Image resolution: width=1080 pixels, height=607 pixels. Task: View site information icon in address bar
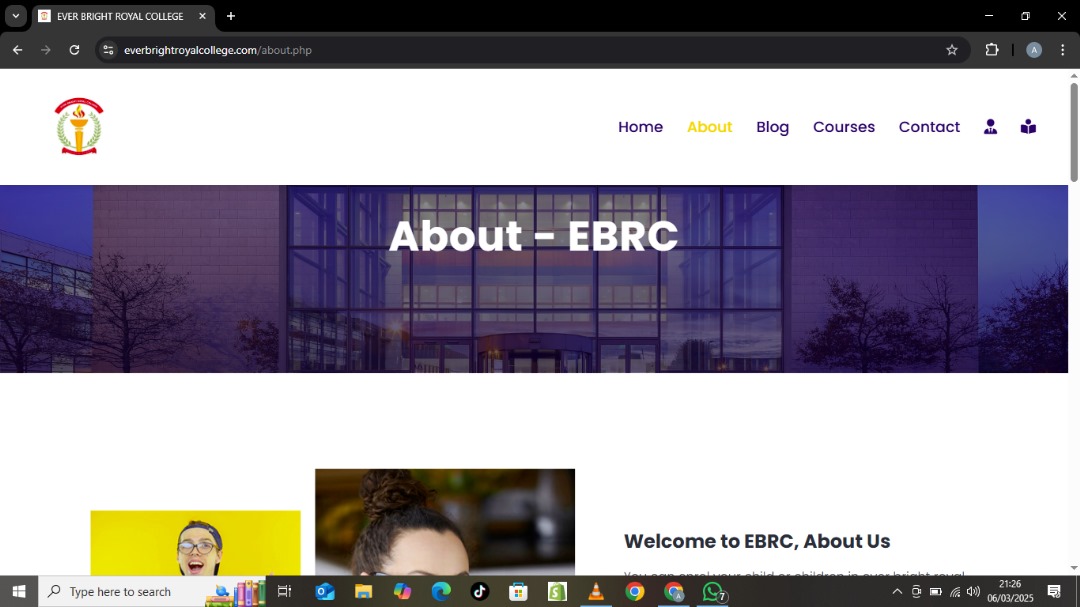point(108,50)
